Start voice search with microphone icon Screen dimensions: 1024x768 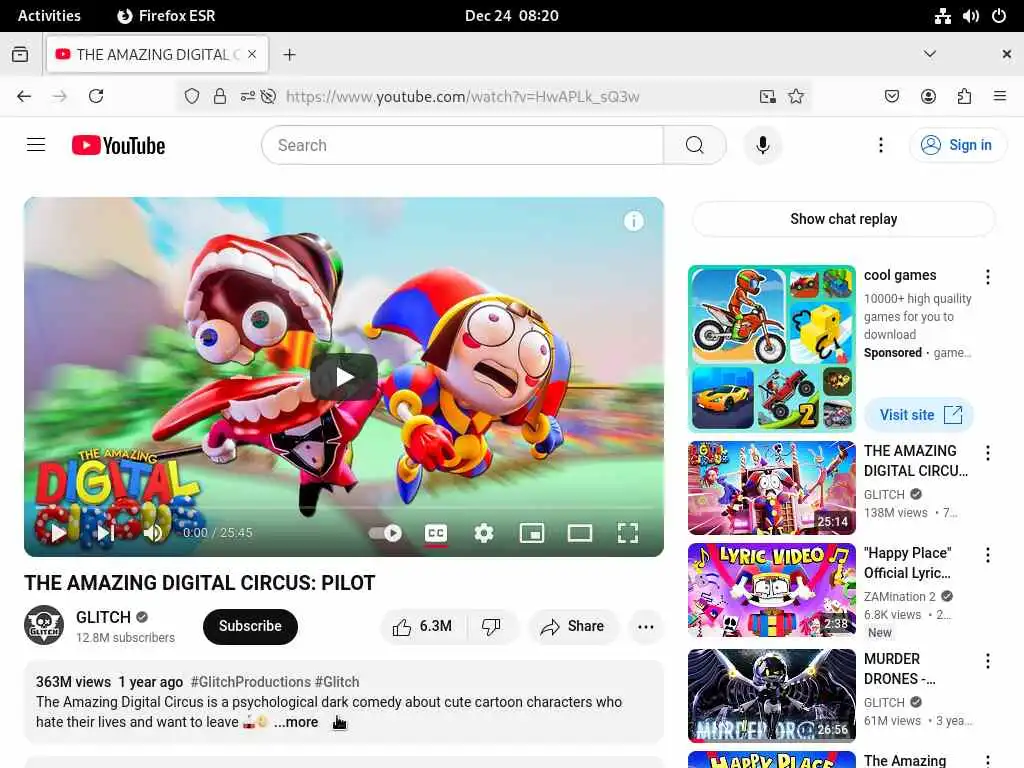pos(762,145)
